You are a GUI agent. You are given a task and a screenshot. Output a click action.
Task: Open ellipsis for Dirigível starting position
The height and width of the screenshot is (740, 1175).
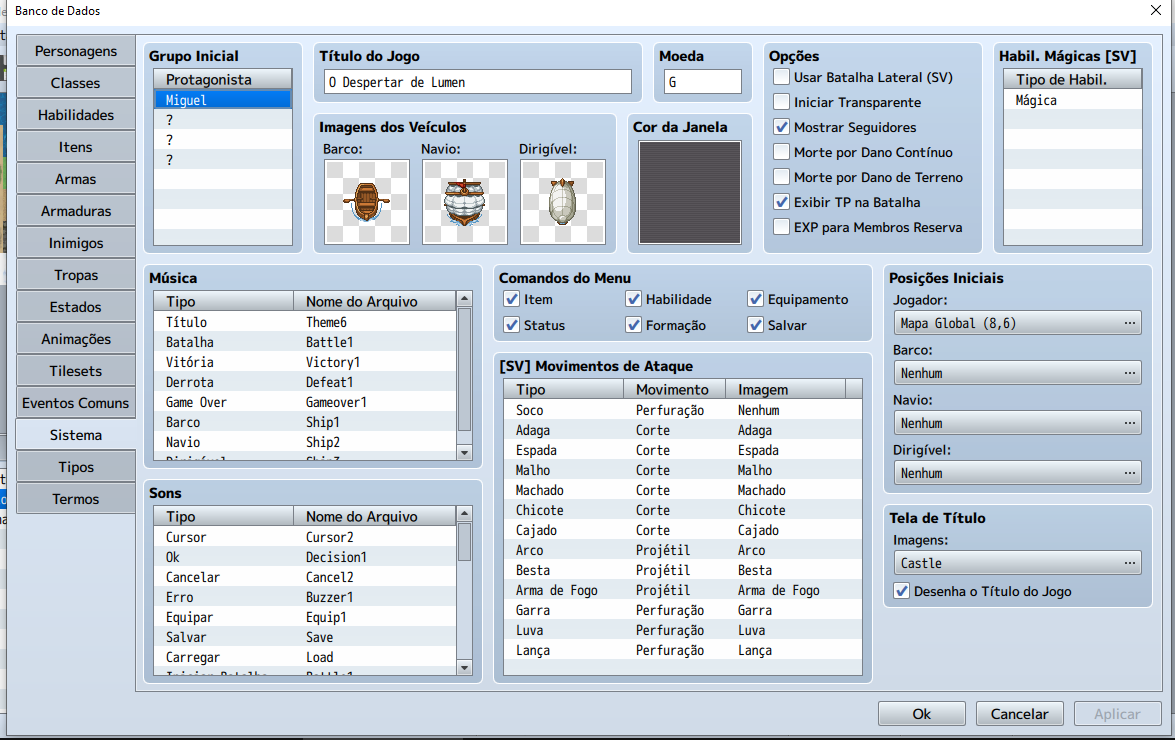[x=1130, y=473]
